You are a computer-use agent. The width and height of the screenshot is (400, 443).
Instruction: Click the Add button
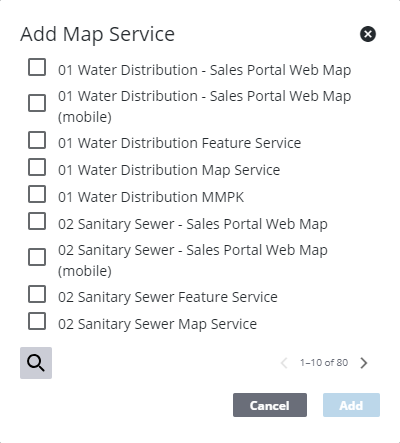pyautogui.click(x=351, y=405)
